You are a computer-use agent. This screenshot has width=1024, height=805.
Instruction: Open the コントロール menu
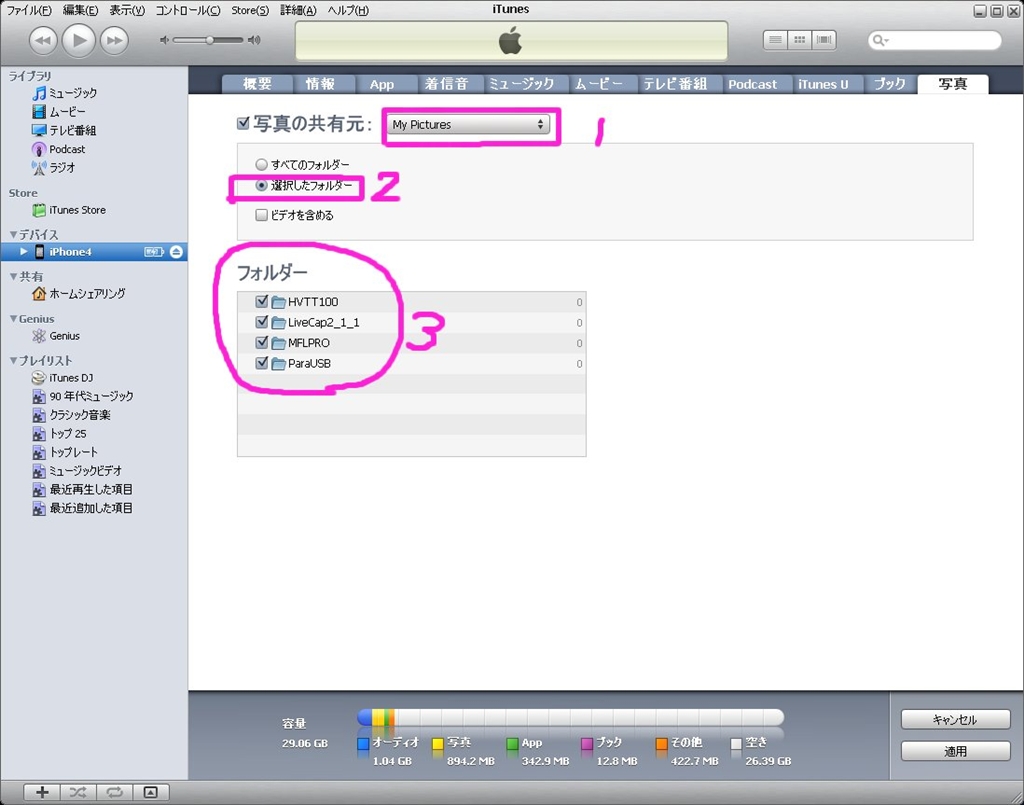(x=188, y=10)
